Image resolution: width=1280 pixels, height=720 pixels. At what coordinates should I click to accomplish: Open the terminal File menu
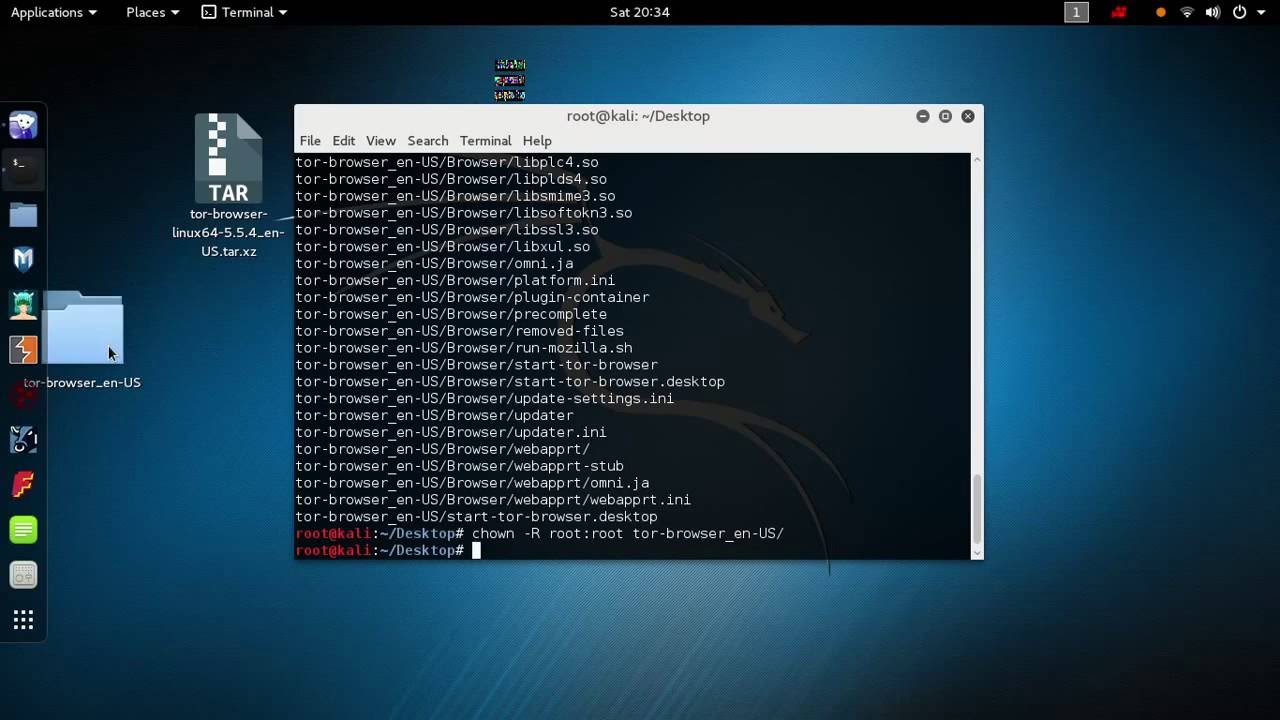(x=310, y=141)
